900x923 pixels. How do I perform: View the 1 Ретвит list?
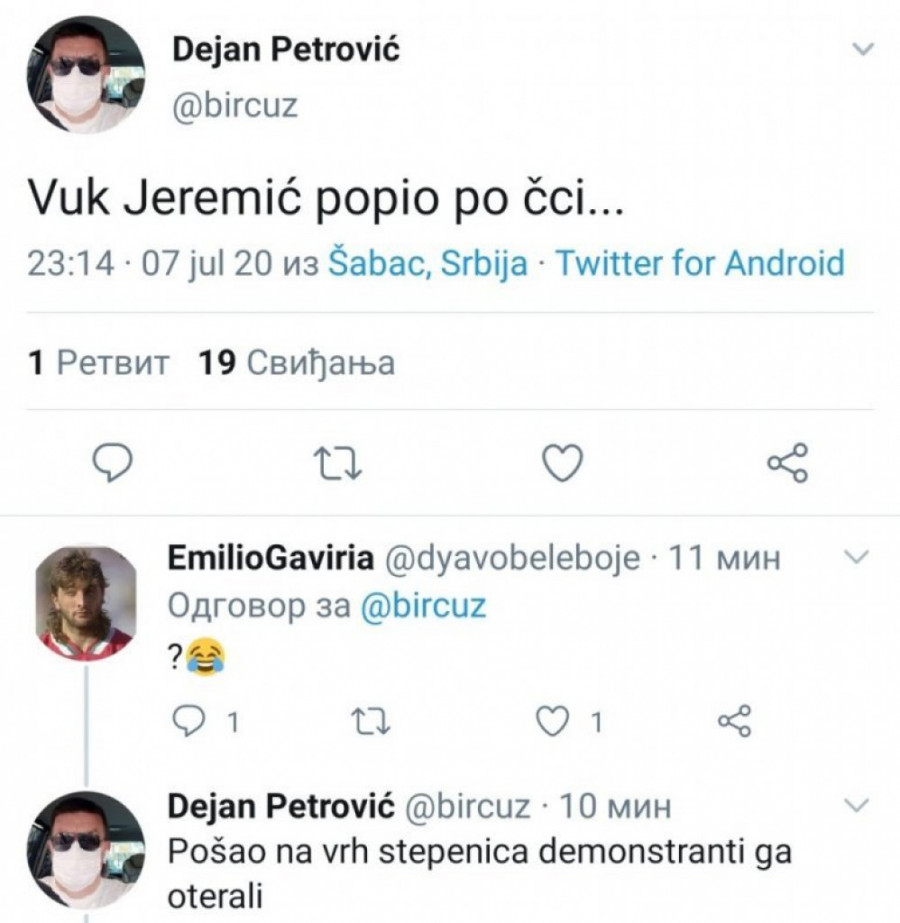tap(99, 363)
